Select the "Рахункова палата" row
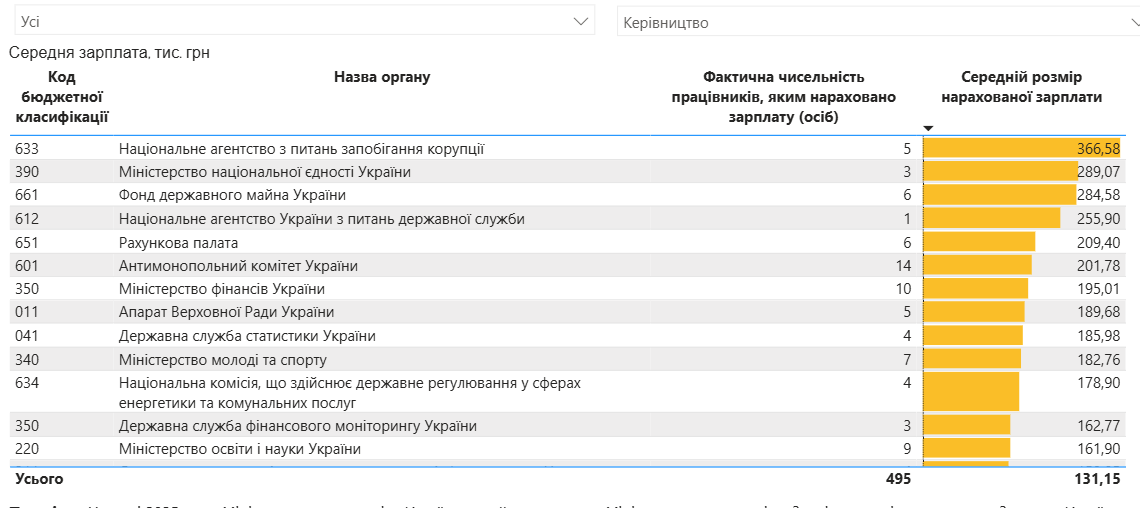Image resolution: width=1140 pixels, height=508 pixels. pyautogui.click(x=178, y=243)
